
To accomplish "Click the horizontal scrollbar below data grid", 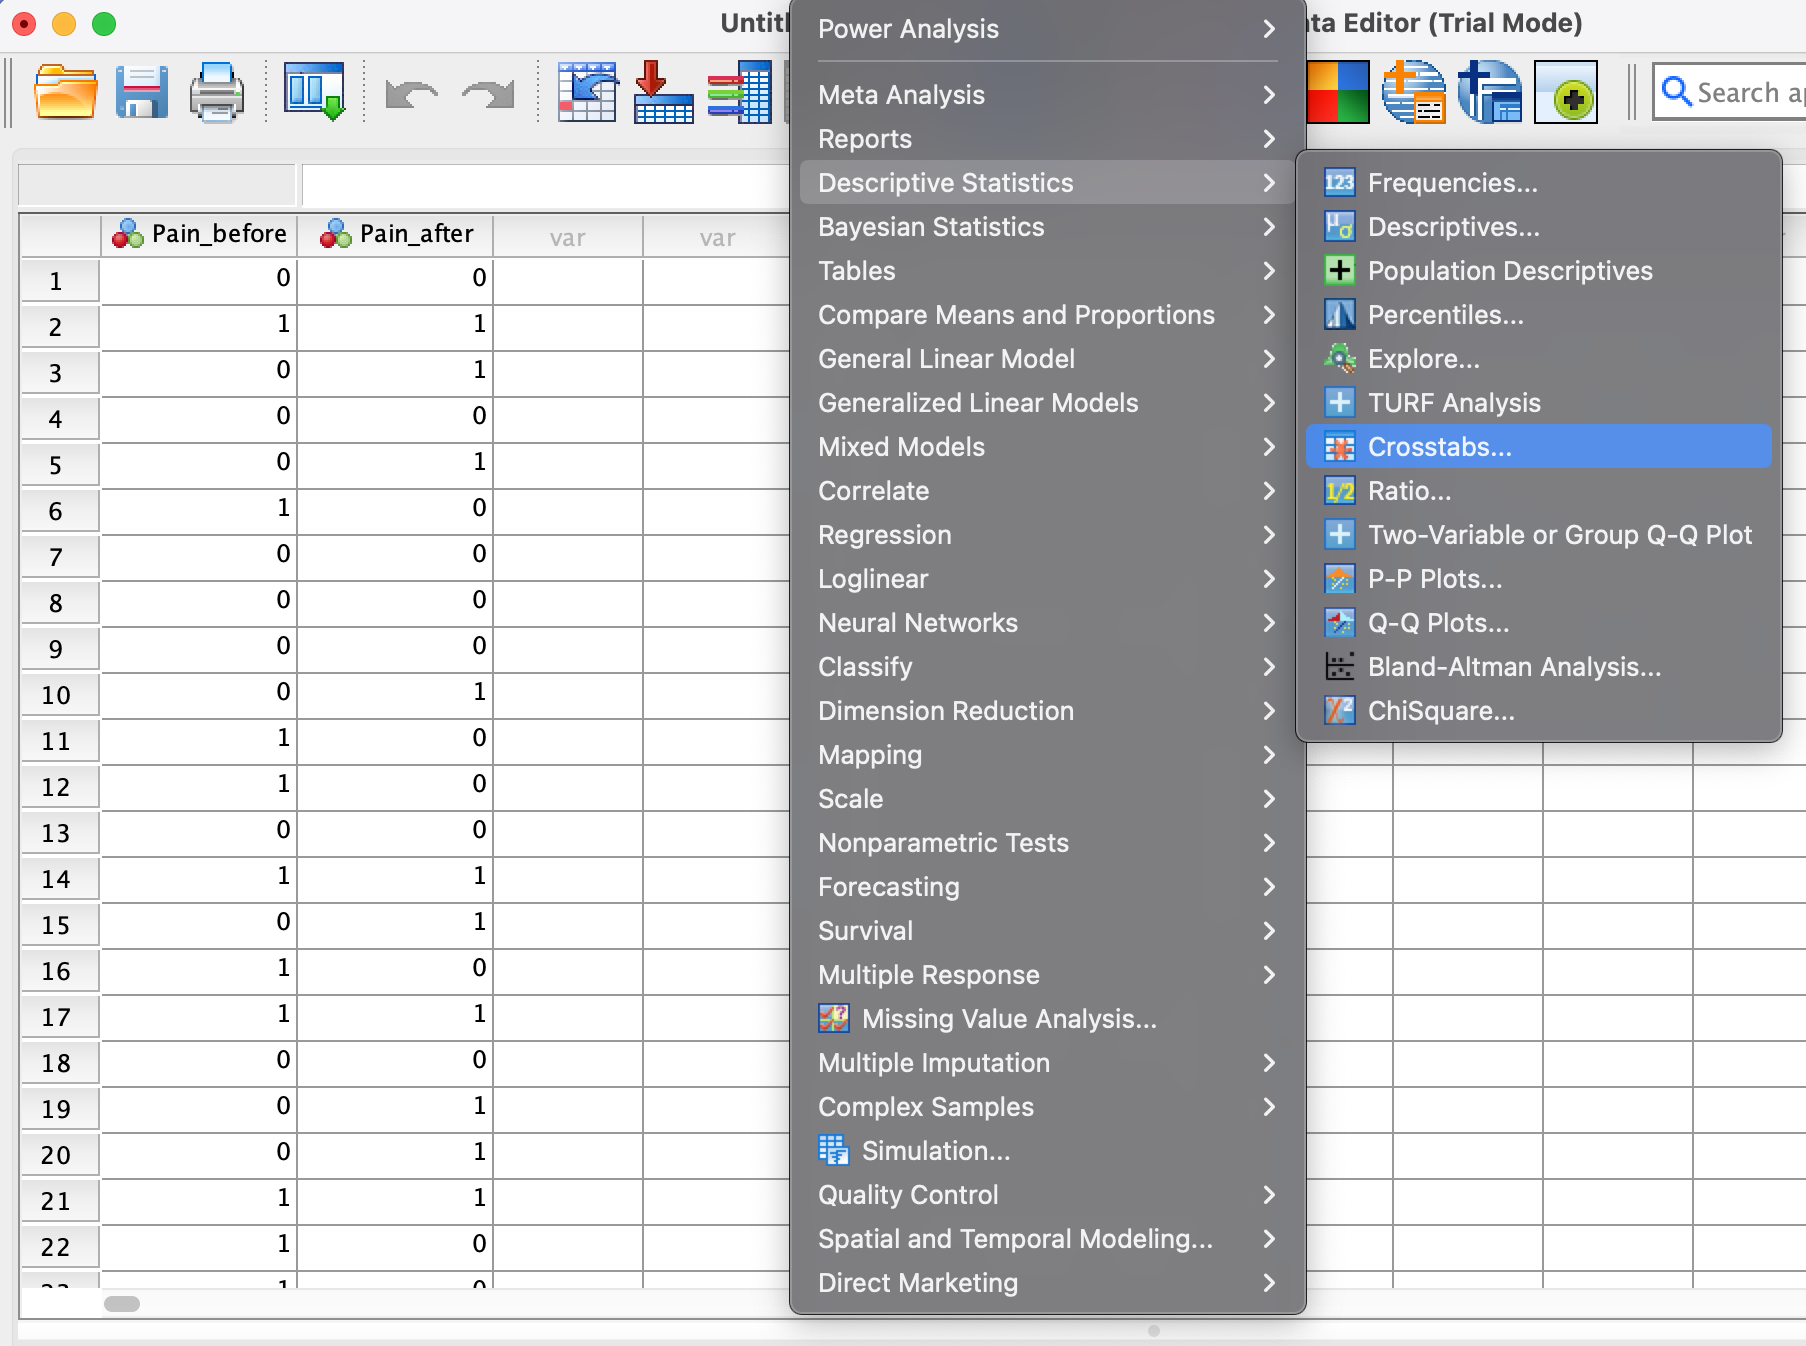I will coord(122,1304).
